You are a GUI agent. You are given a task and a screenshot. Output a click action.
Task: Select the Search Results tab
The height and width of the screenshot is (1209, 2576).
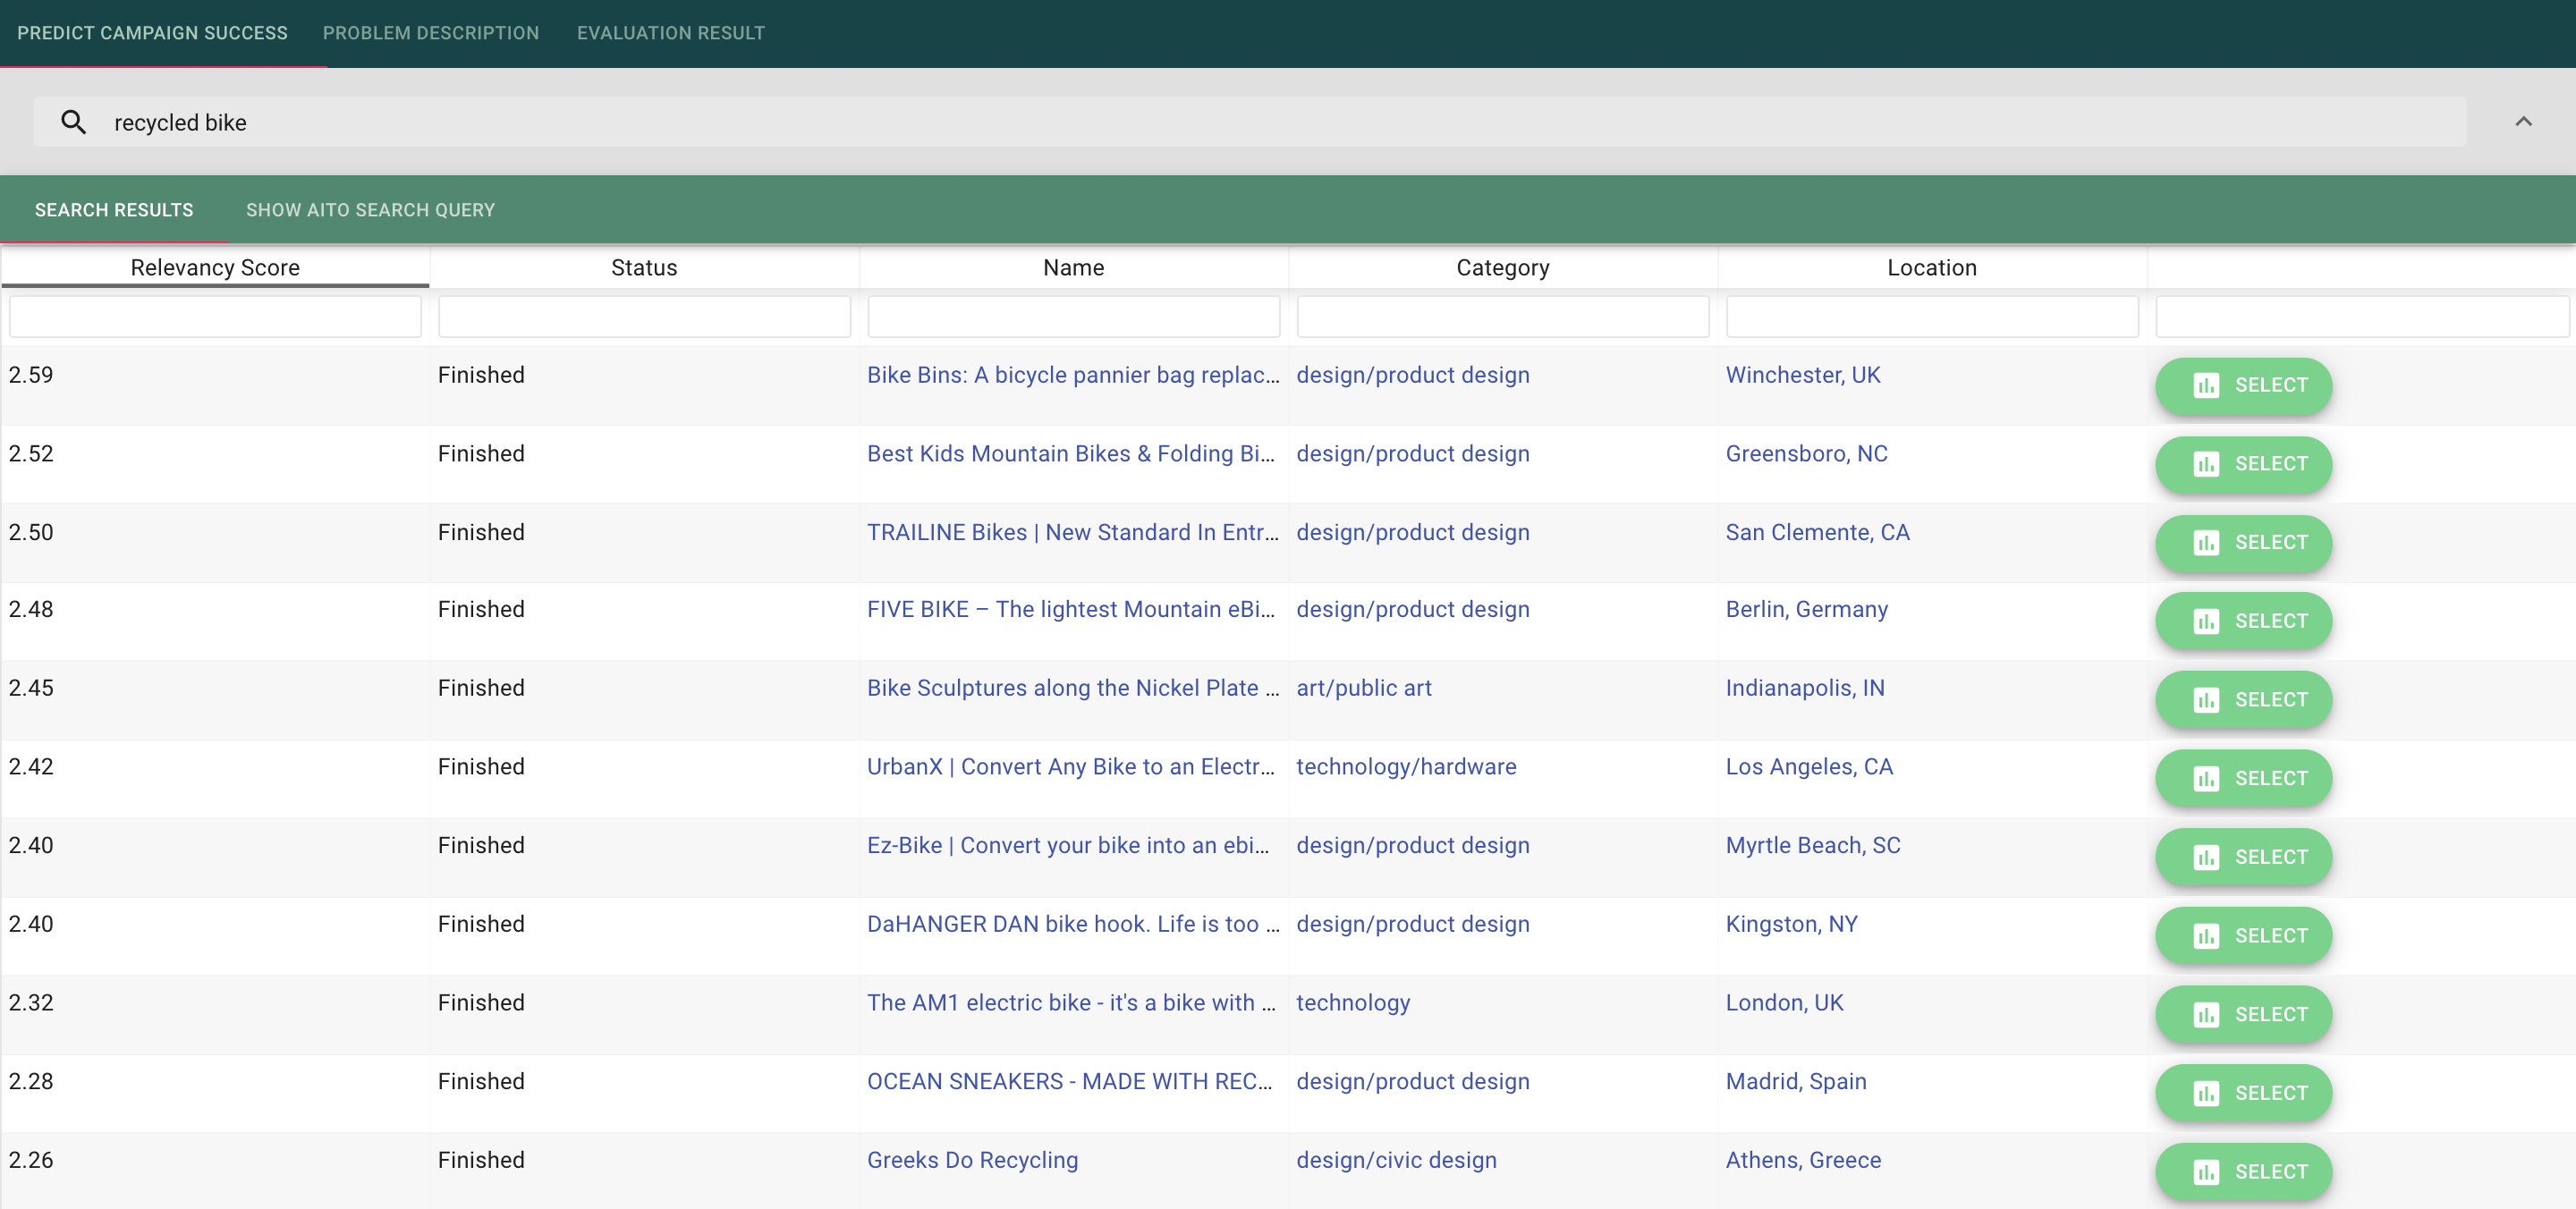click(114, 210)
